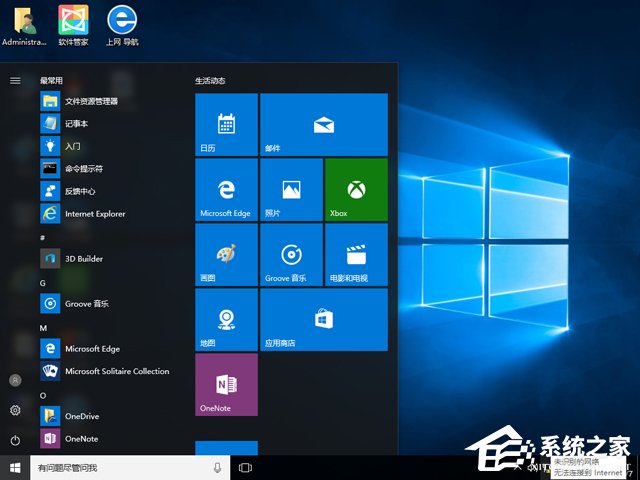Open the OneNote purple tile
Viewport: 640px width, 480px height.
(x=226, y=384)
